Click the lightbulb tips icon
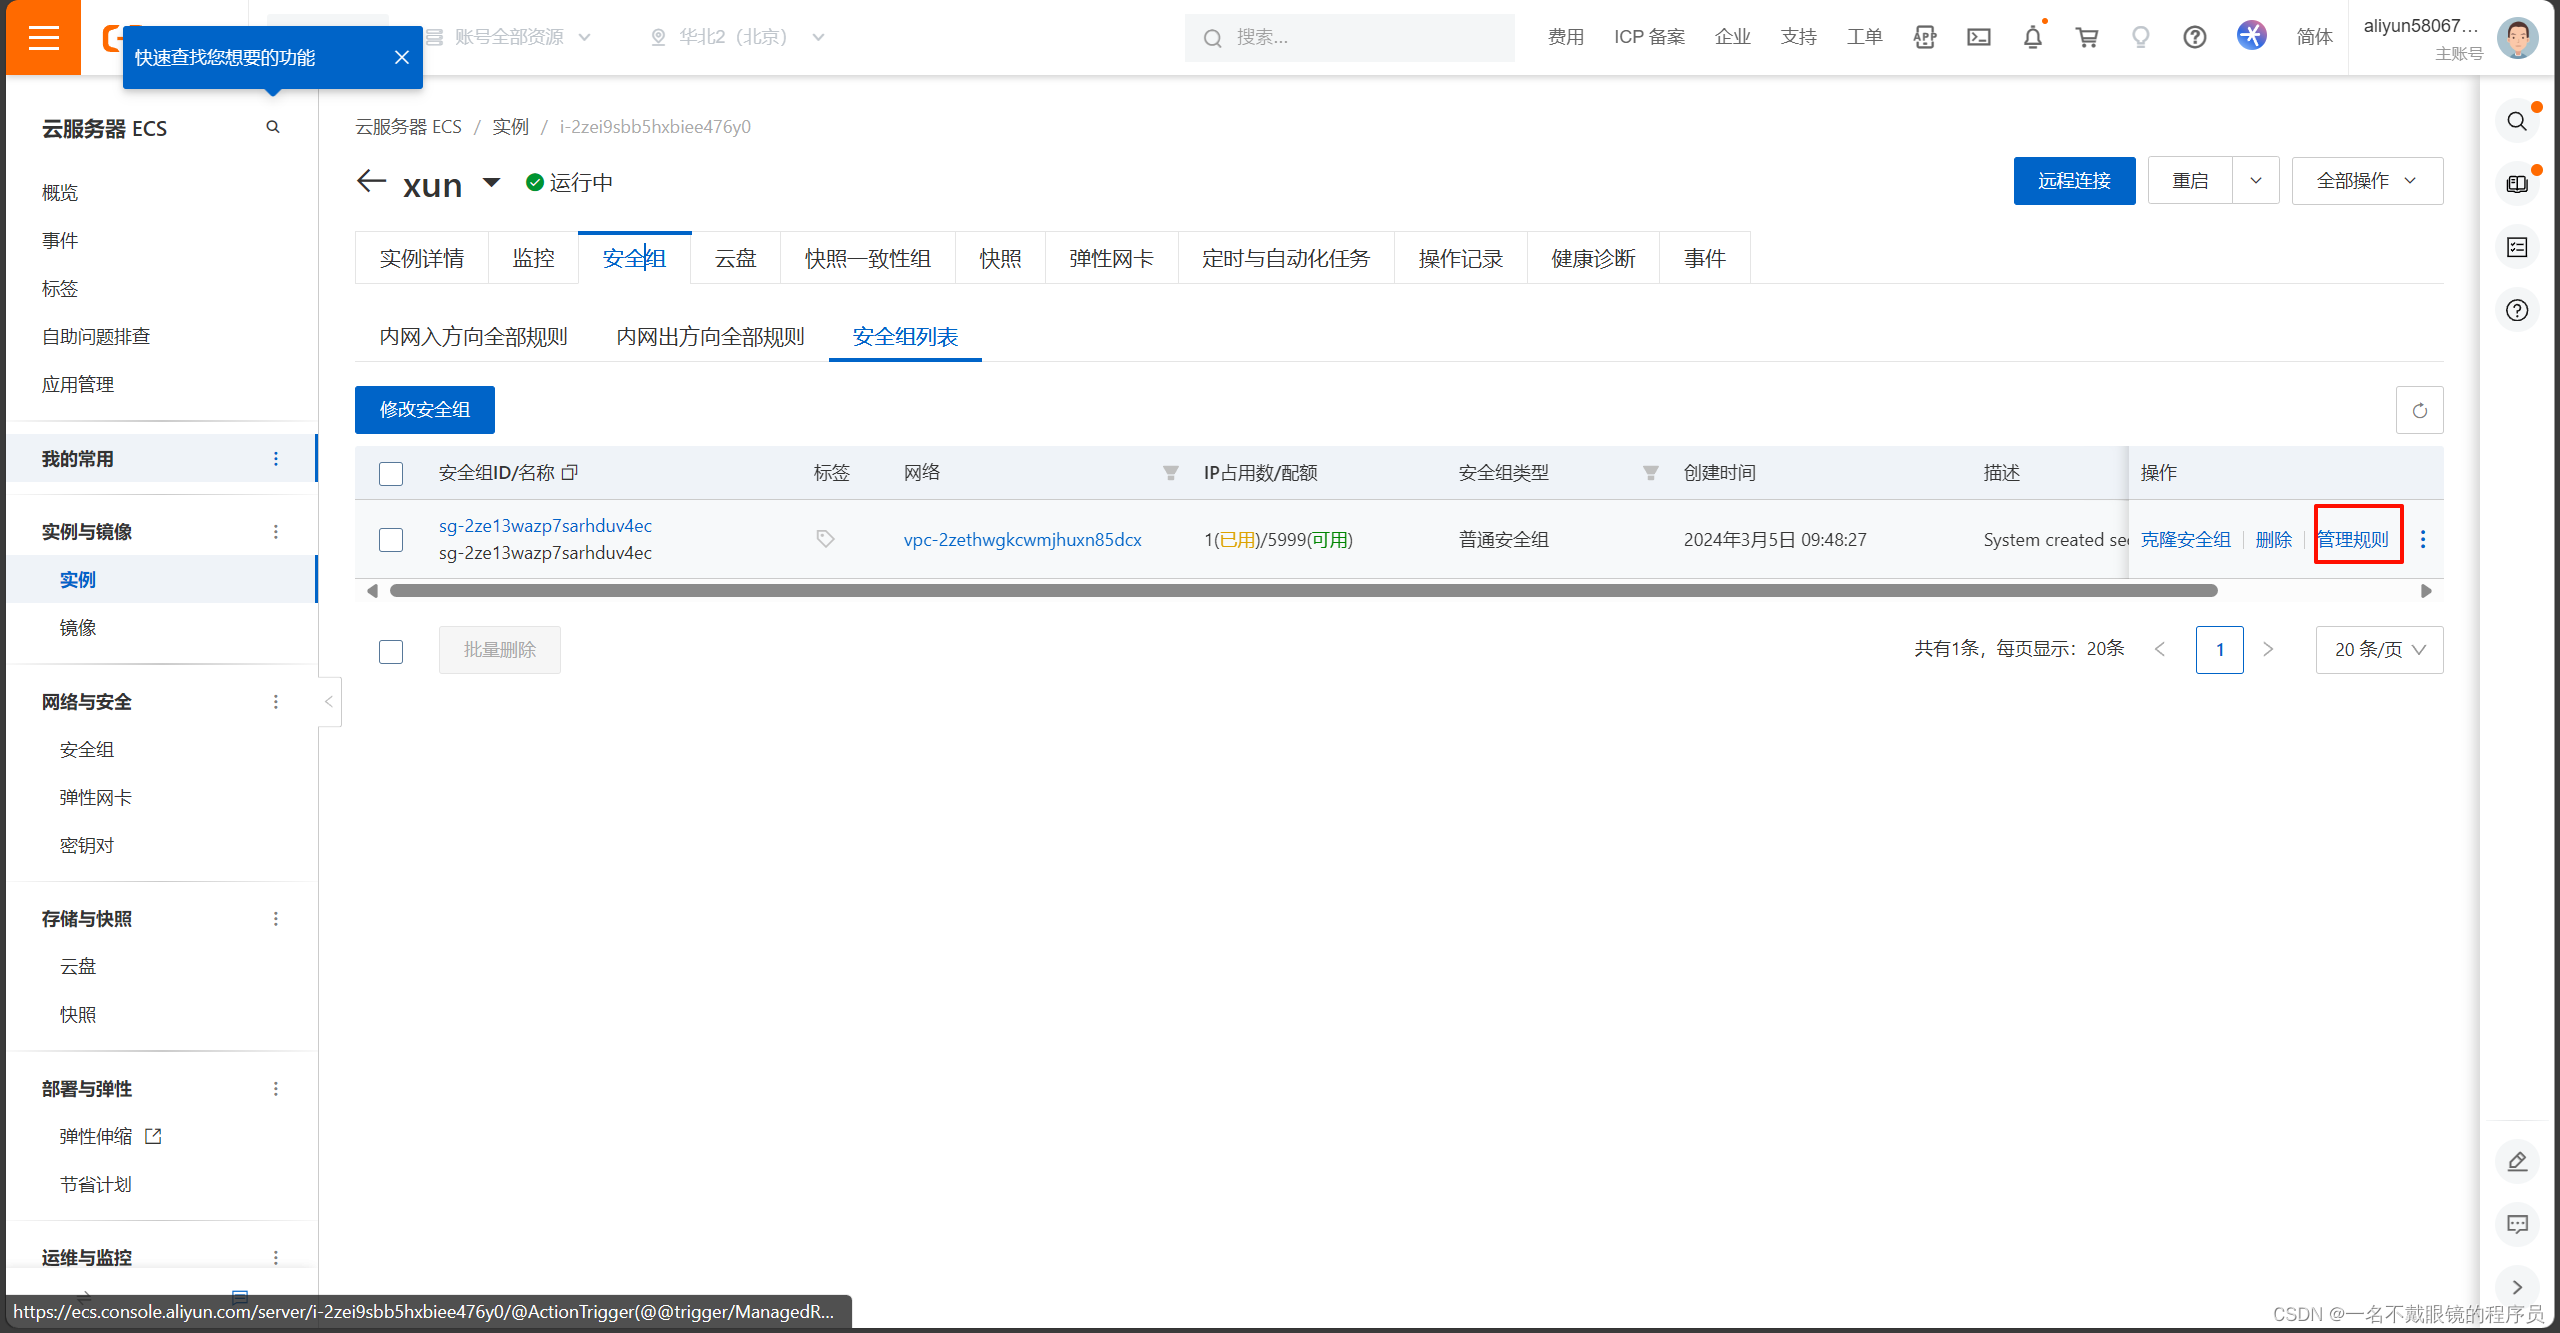Screen dimensions: 2560x1333 tap(2141, 37)
